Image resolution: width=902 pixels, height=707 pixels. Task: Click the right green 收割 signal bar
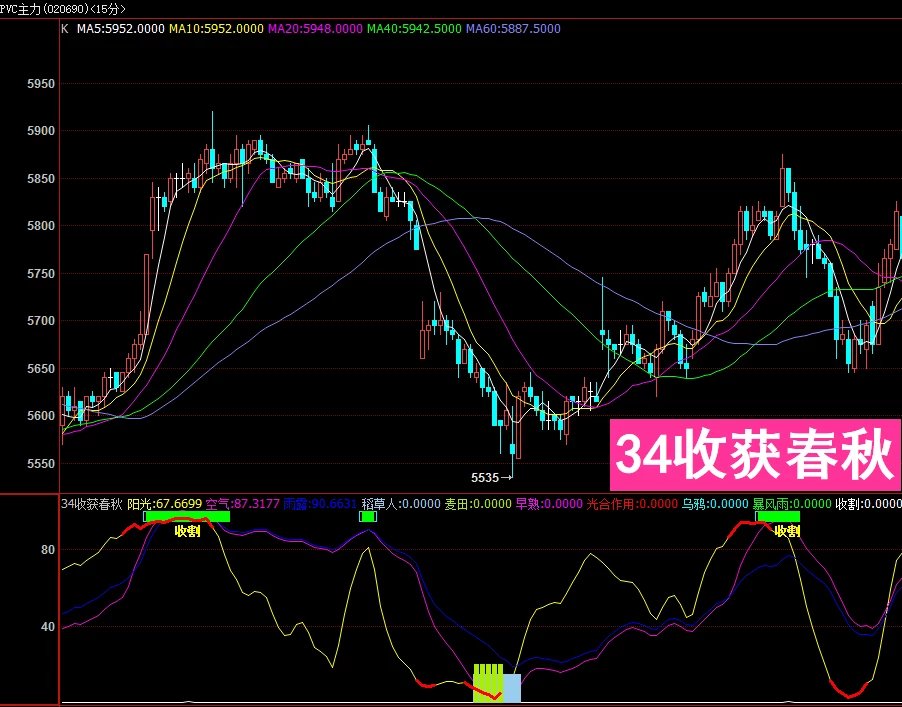point(778,517)
